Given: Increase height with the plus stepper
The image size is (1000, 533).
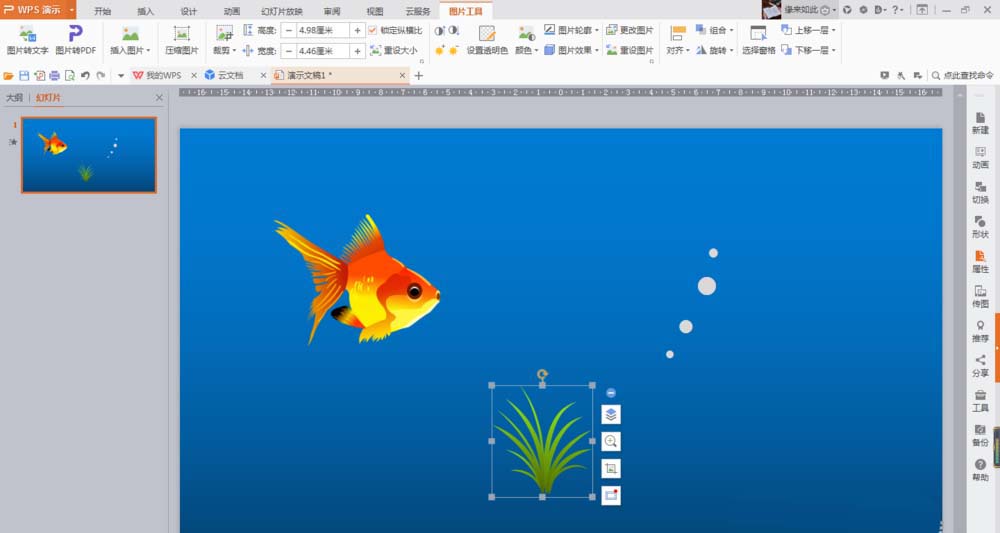Looking at the screenshot, I should tap(357, 31).
